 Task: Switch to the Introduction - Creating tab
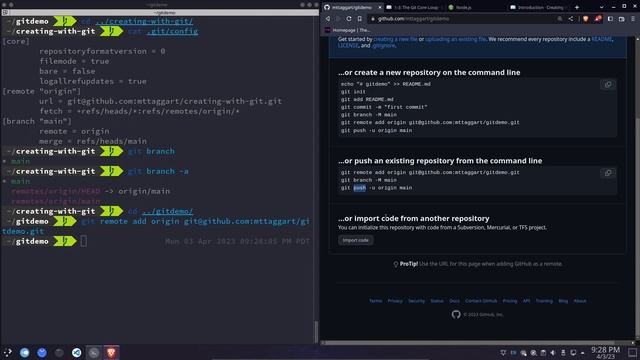coord(538,7)
